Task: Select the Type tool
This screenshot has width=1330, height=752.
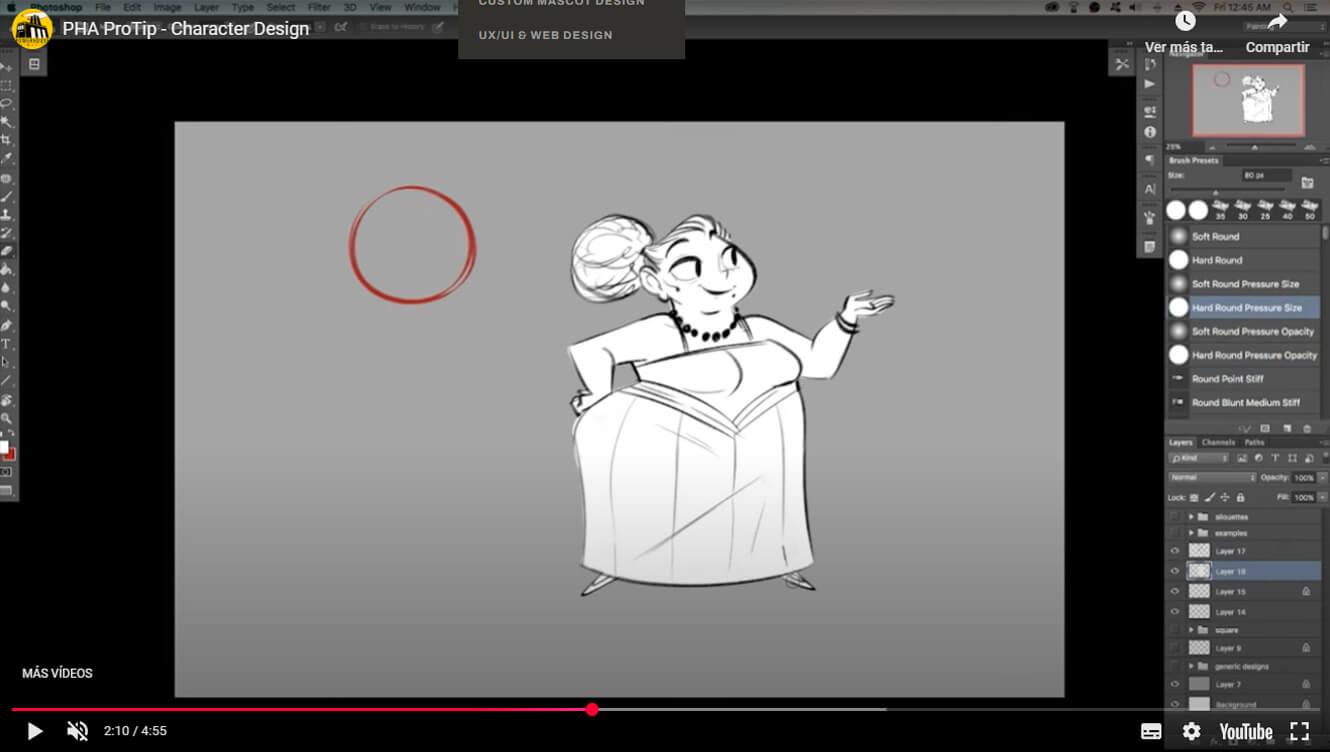Action: pyautogui.click(x=7, y=344)
